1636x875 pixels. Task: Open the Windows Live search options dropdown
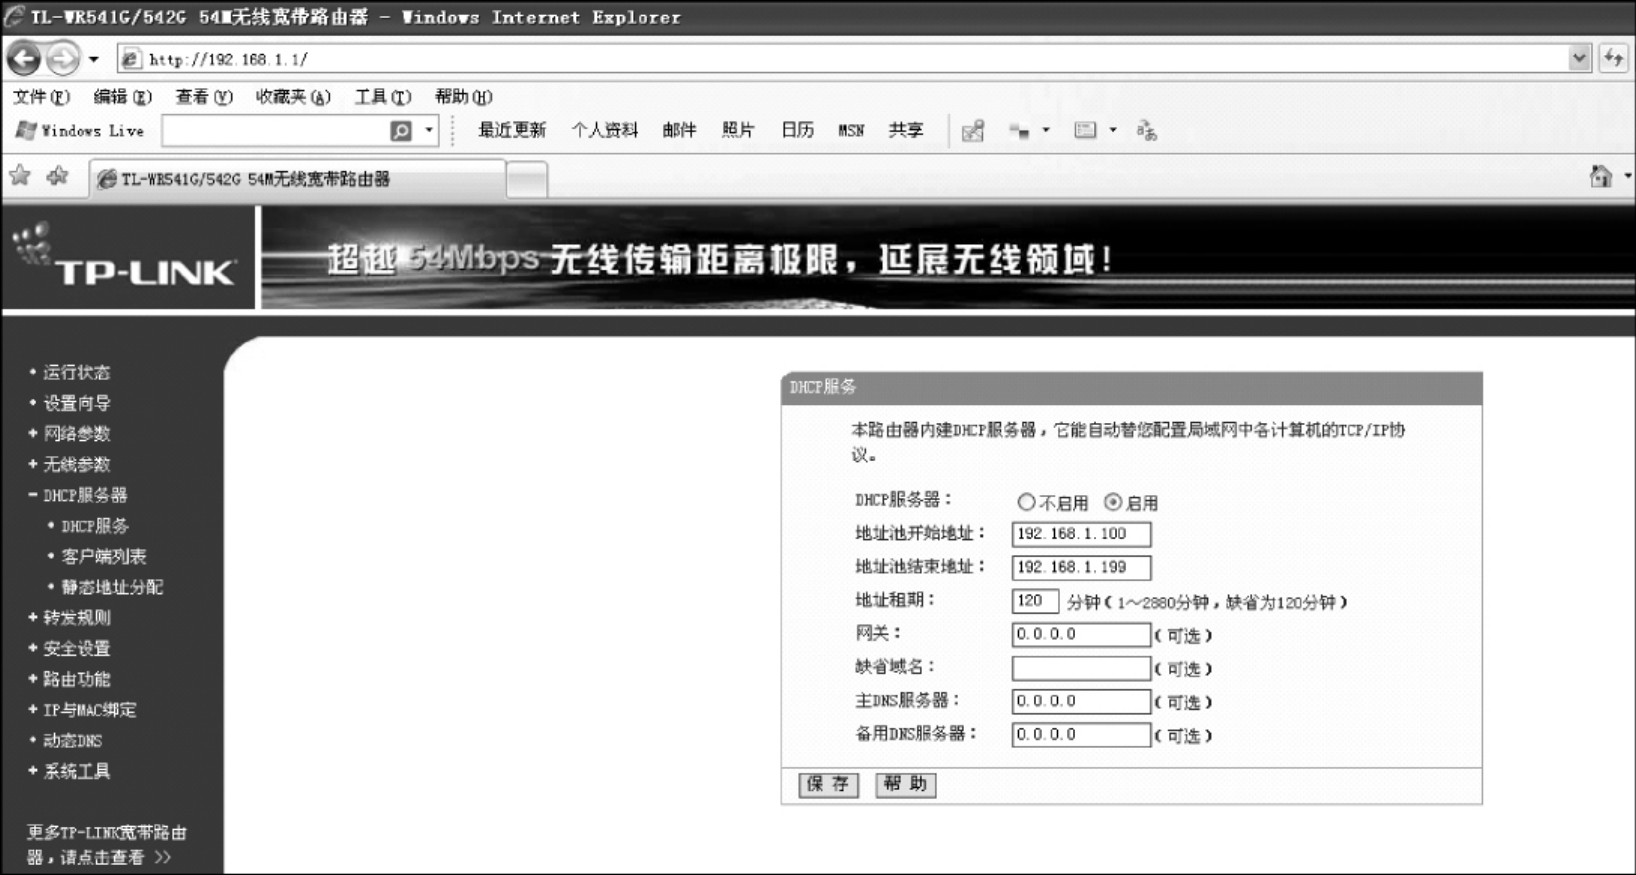pyautogui.click(x=429, y=131)
